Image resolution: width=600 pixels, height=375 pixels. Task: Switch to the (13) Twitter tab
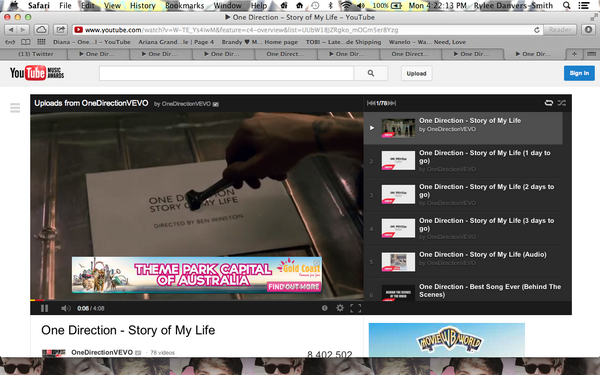(36, 54)
